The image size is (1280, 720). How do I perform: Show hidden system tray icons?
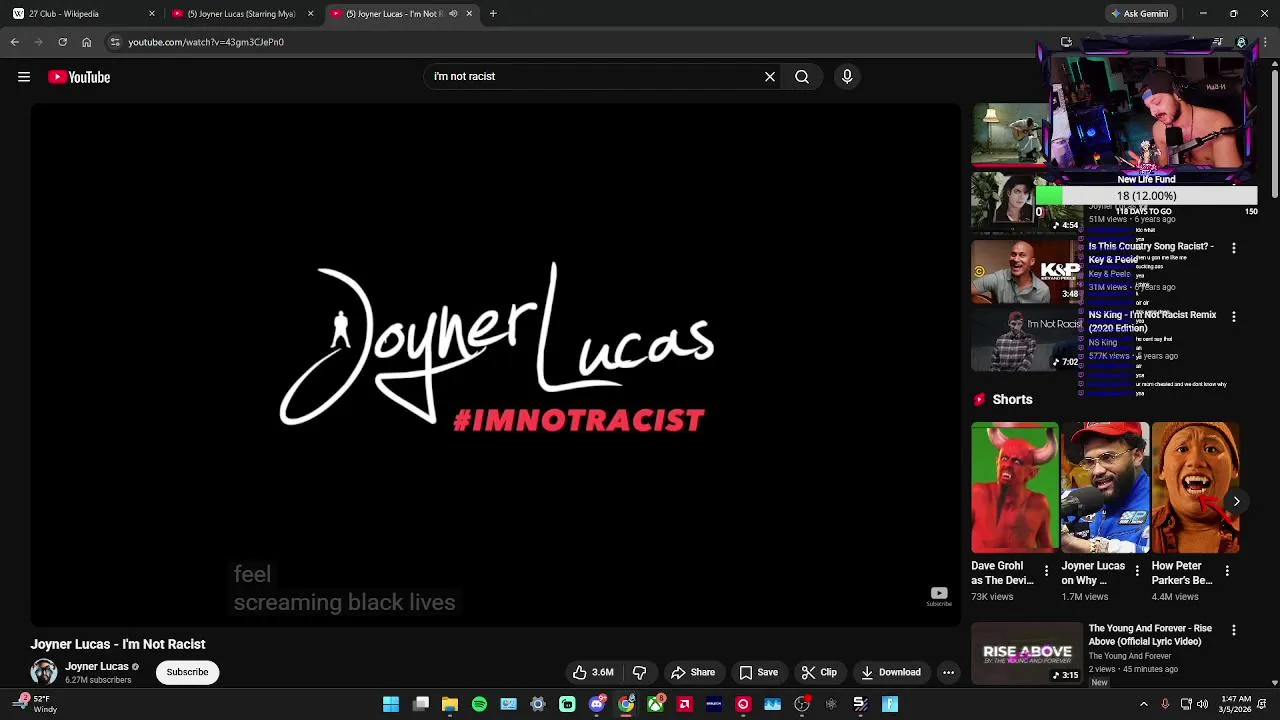[x=1144, y=704]
